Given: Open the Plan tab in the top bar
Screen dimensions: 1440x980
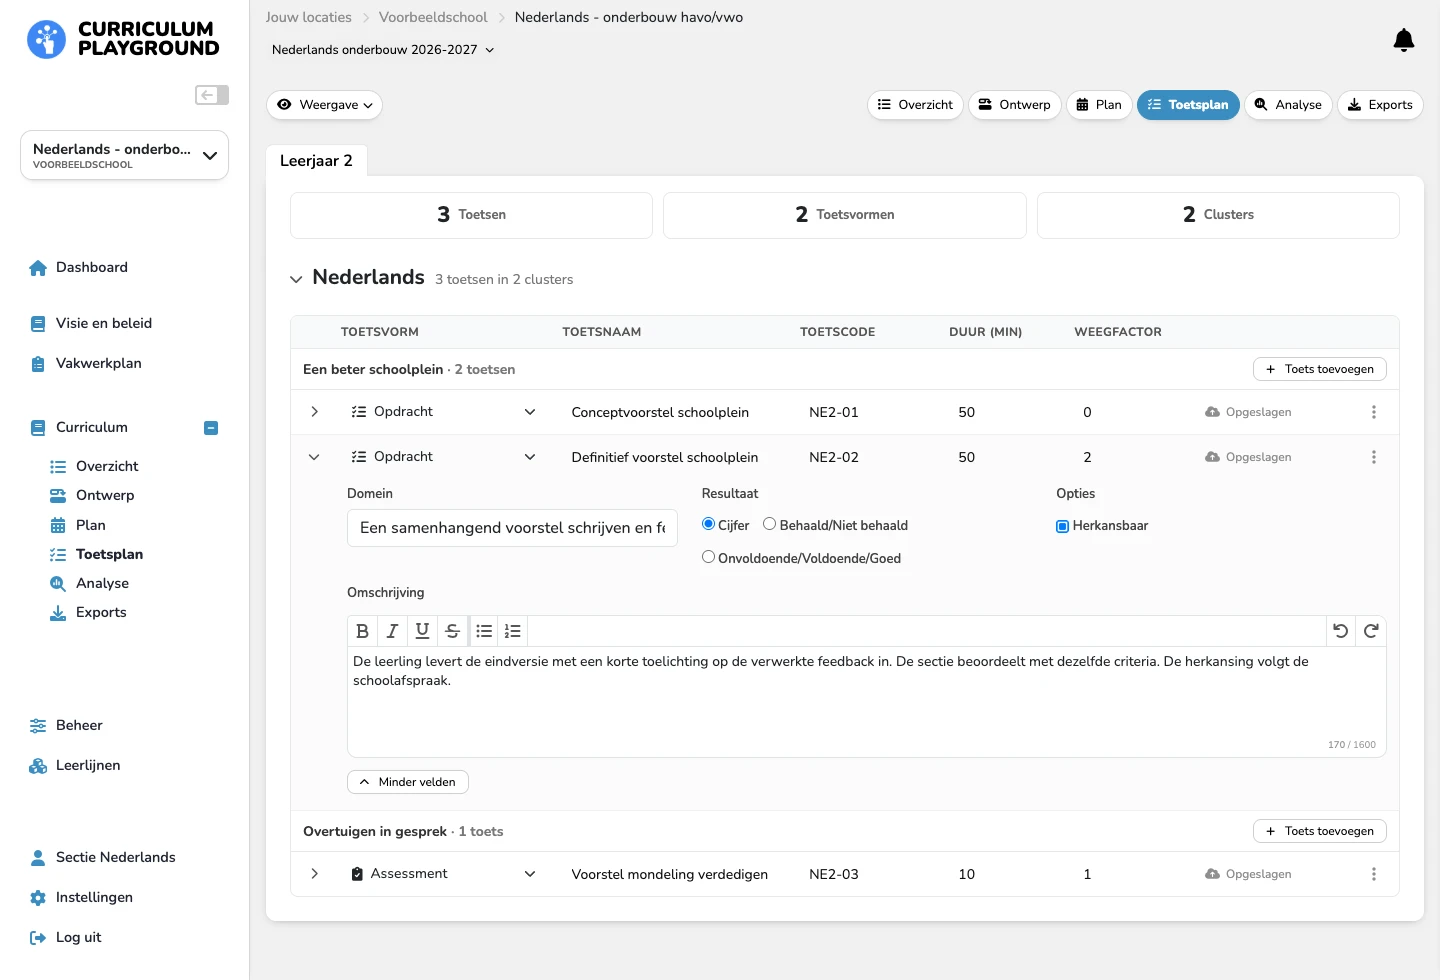Looking at the screenshot, I should (x=1099, y=105).
